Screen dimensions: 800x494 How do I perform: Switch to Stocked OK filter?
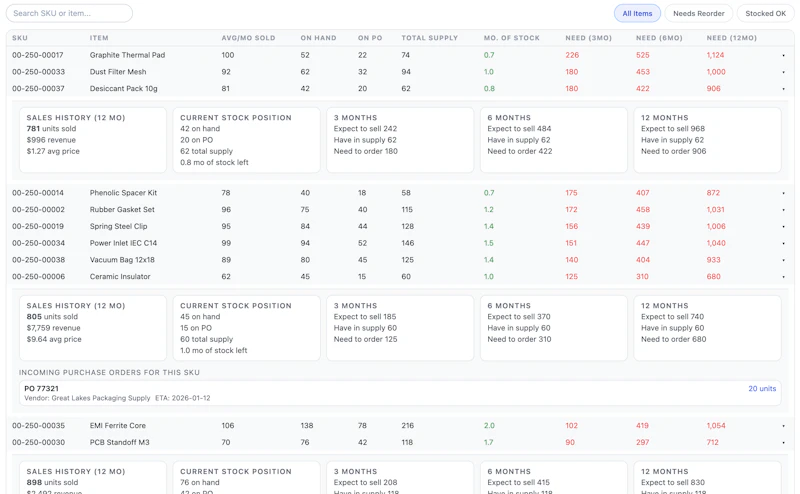[x=765, y=13]
